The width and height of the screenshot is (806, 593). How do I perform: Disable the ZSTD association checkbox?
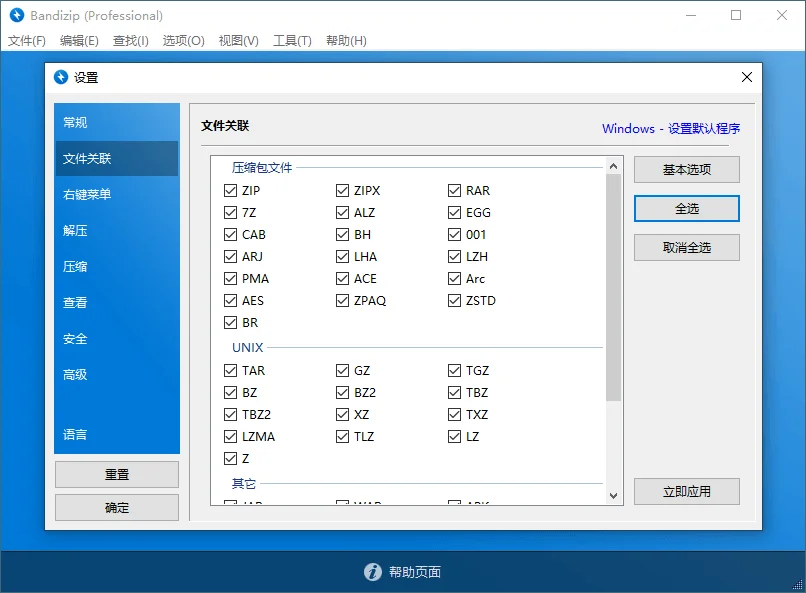coord(454,300)
